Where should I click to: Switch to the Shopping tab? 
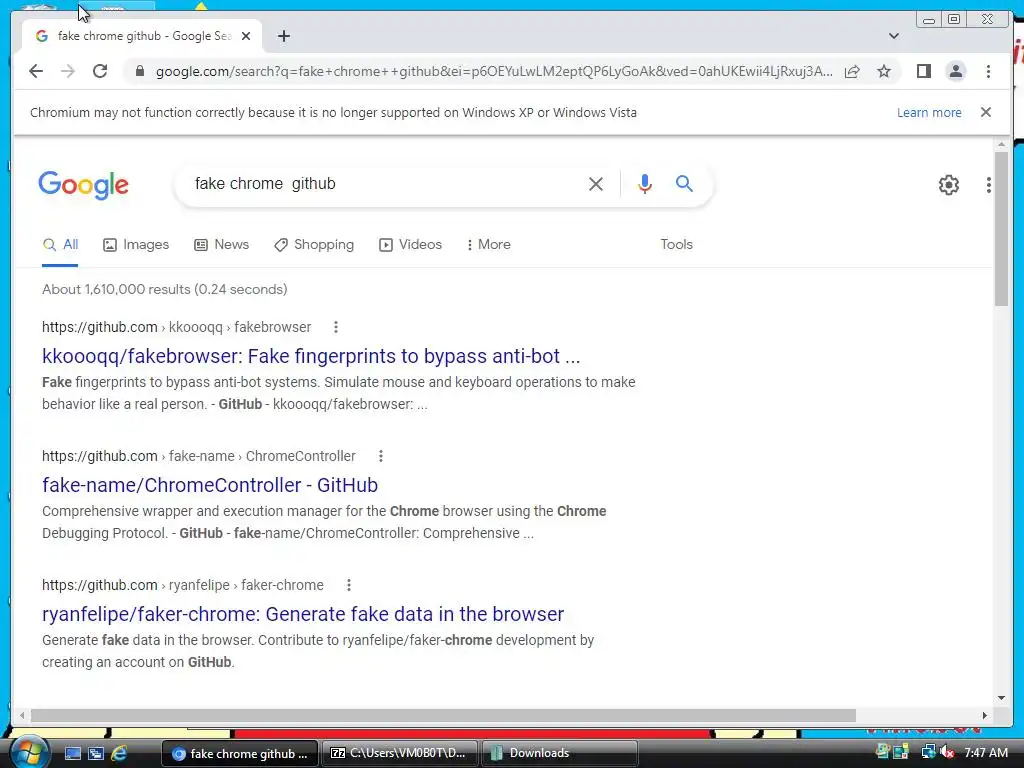coord(314,245)
